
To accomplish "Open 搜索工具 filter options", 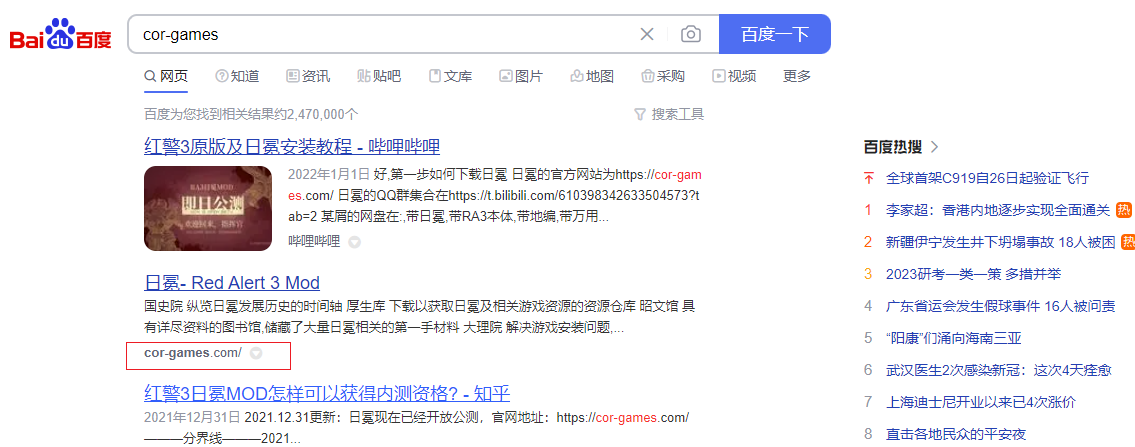I will coord(668,114).
